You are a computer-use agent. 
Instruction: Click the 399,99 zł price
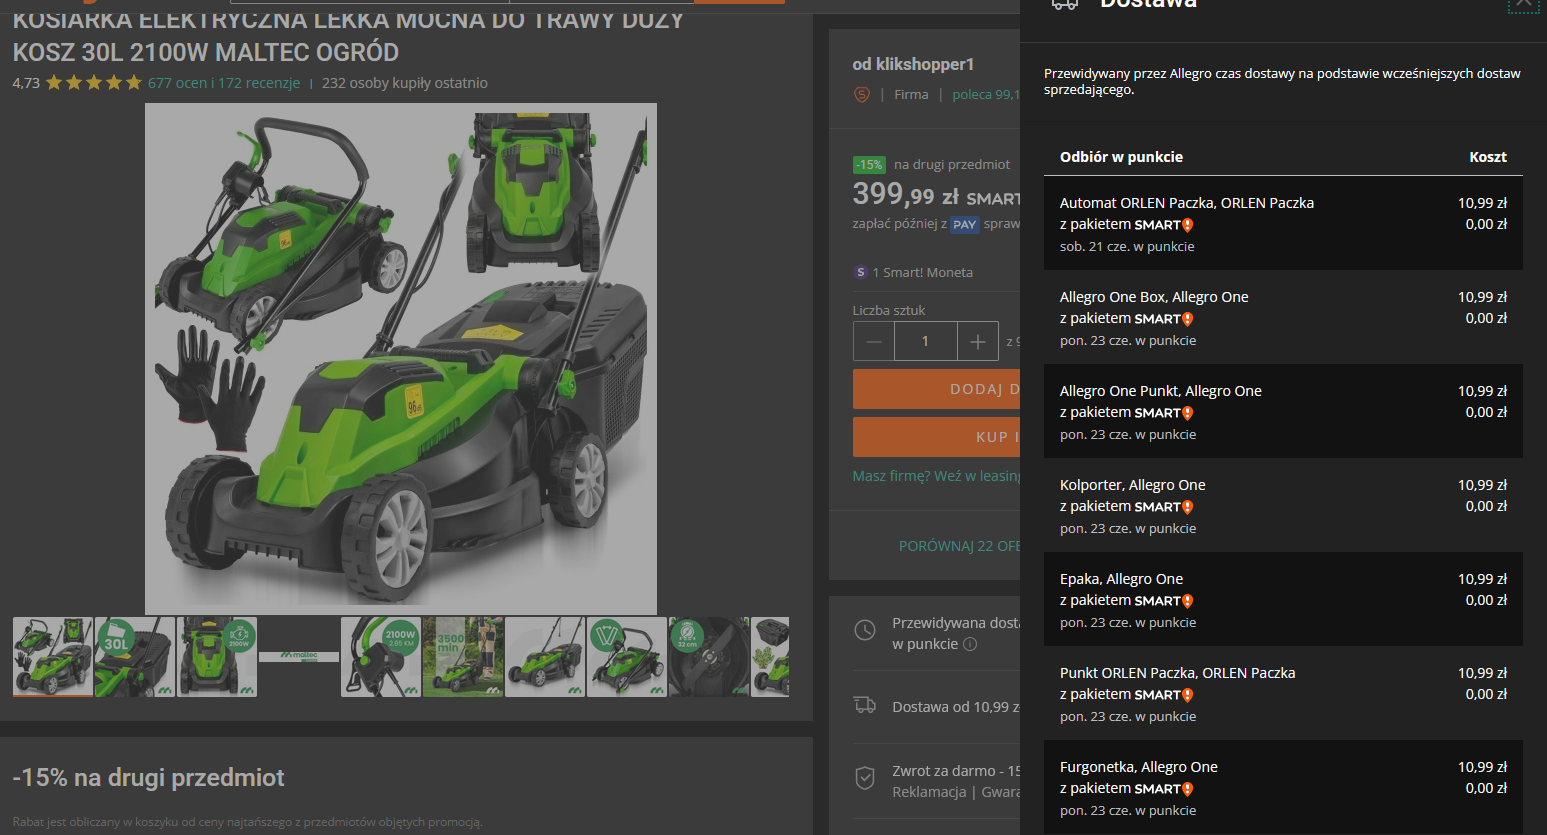point(907,194)
